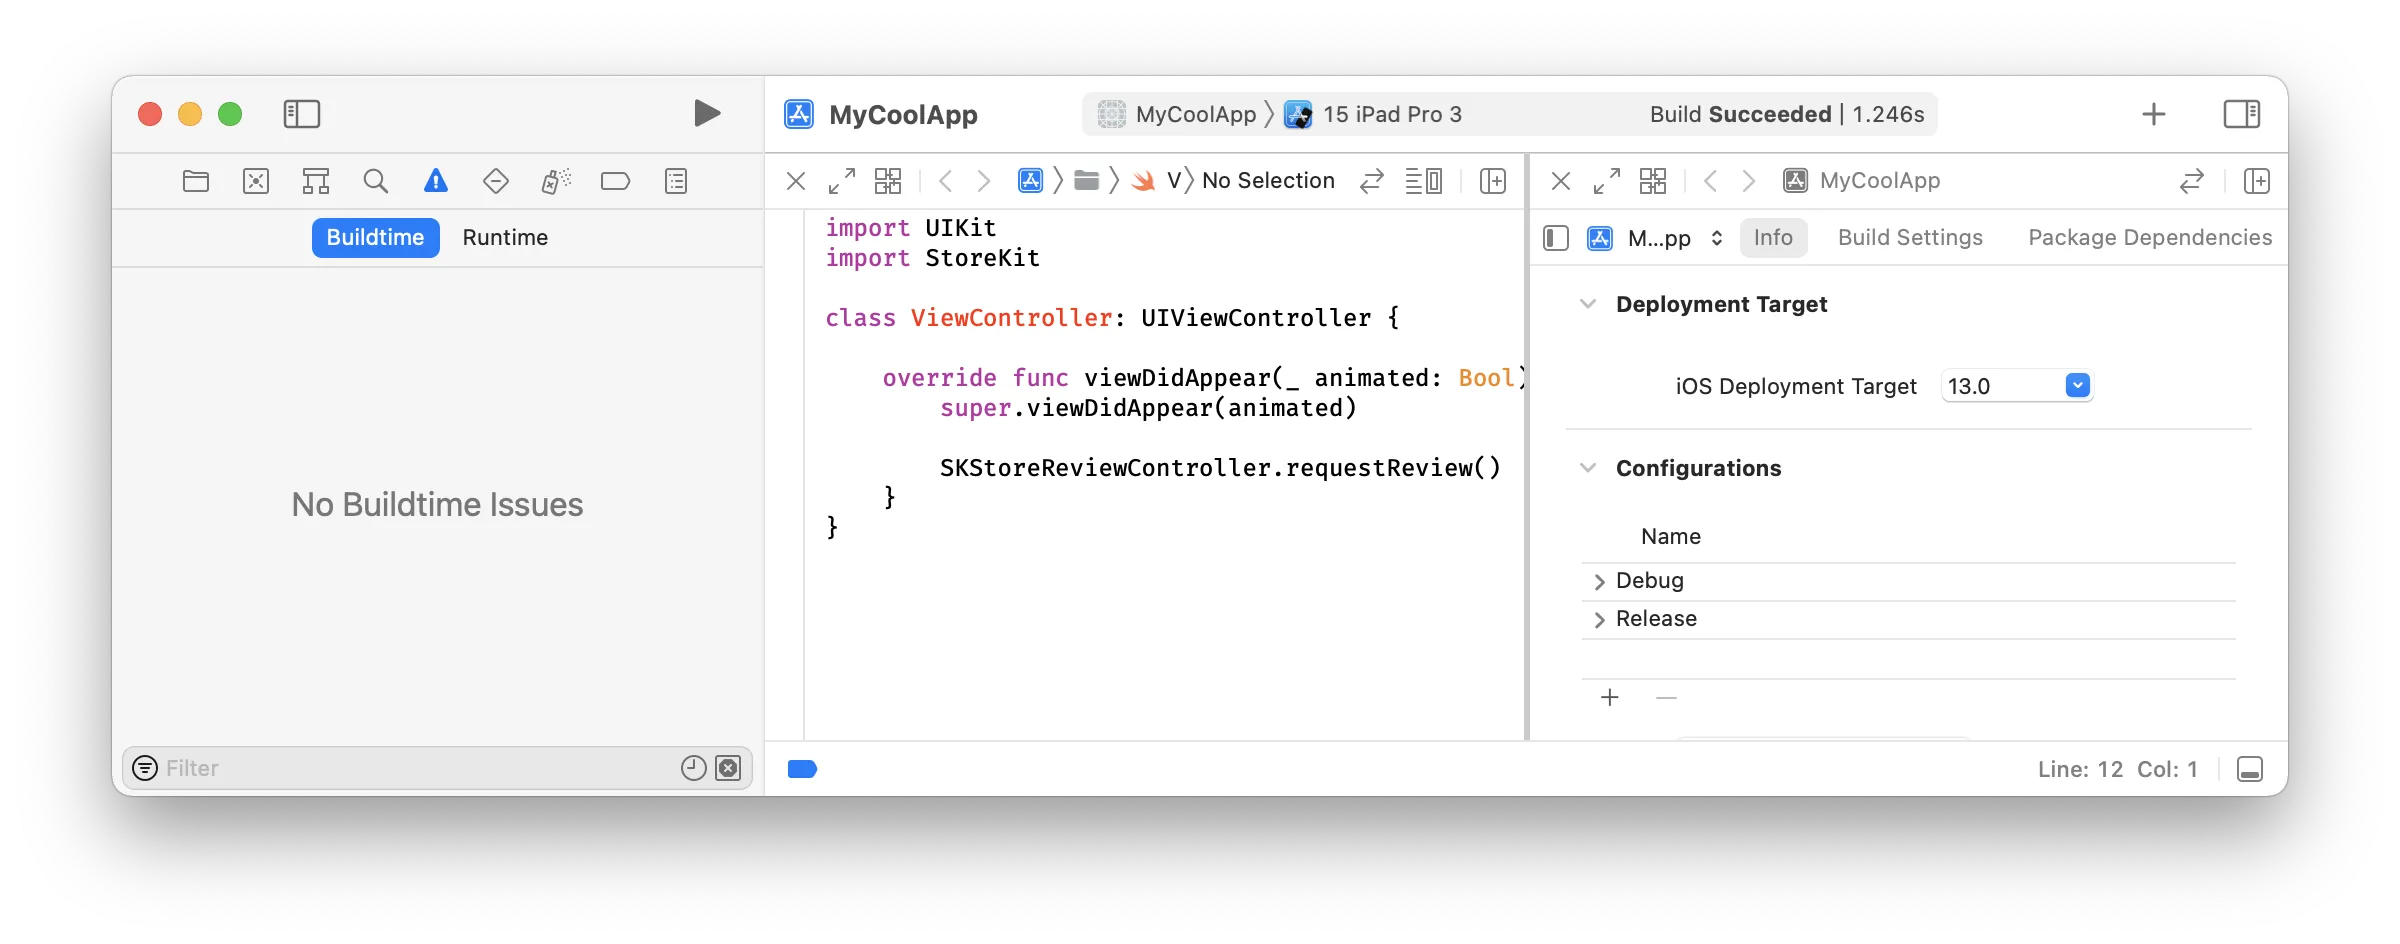Toggle the inspector panel visibility
This screenshot has height=944, width=2400.
tap(2241, 114)
